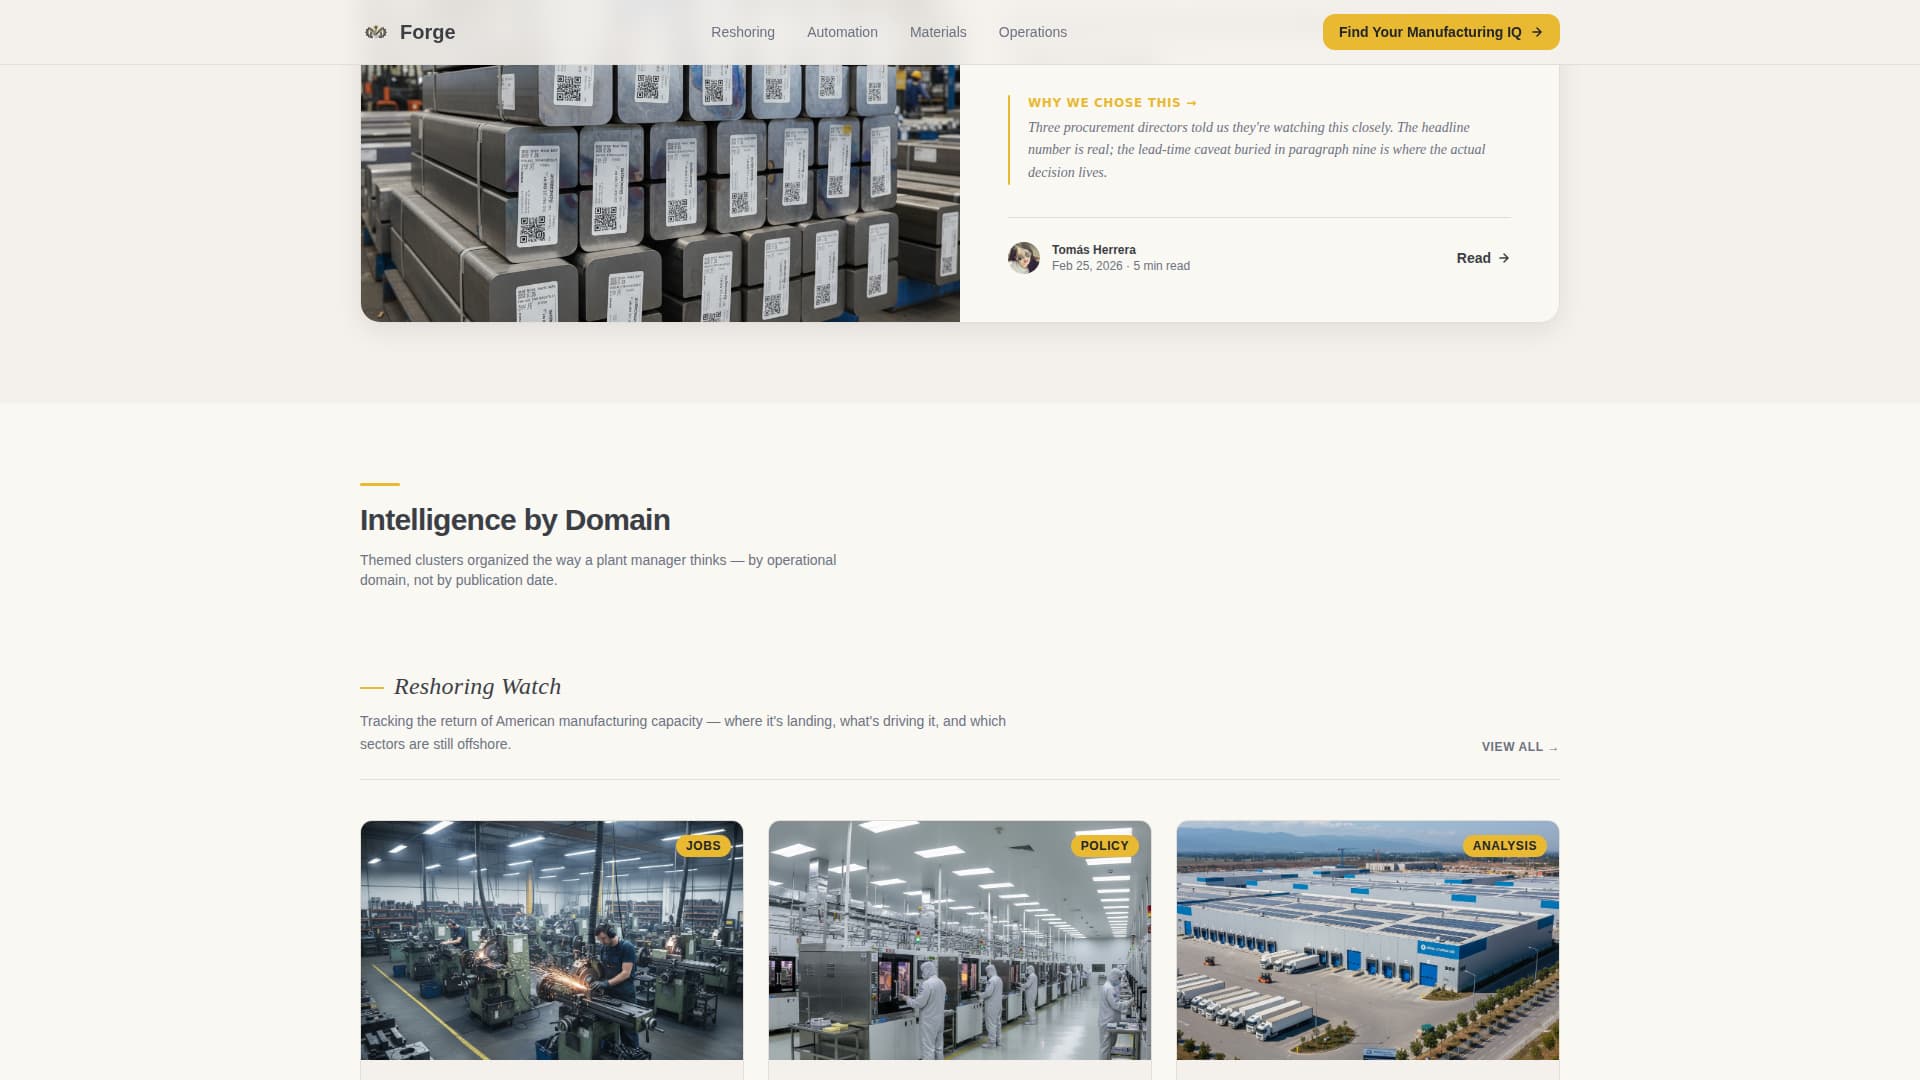This screenshot has width=1920, height=1080.
Task: Open View All for Reshoring Watch
Action: pos(1520,747)
